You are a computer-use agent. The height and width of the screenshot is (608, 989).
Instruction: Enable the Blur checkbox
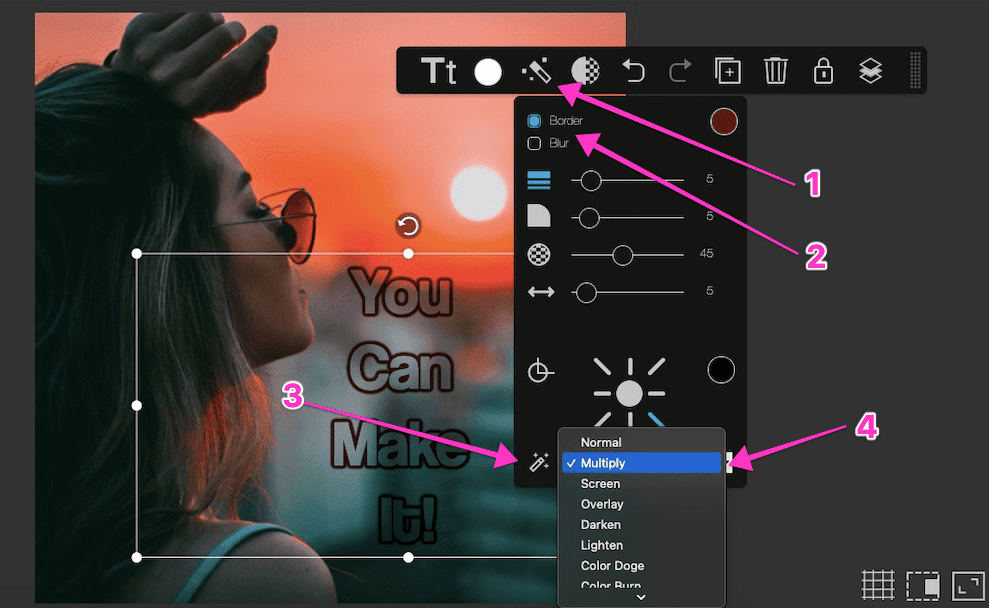pyautogui.click(x=534, y=143)
